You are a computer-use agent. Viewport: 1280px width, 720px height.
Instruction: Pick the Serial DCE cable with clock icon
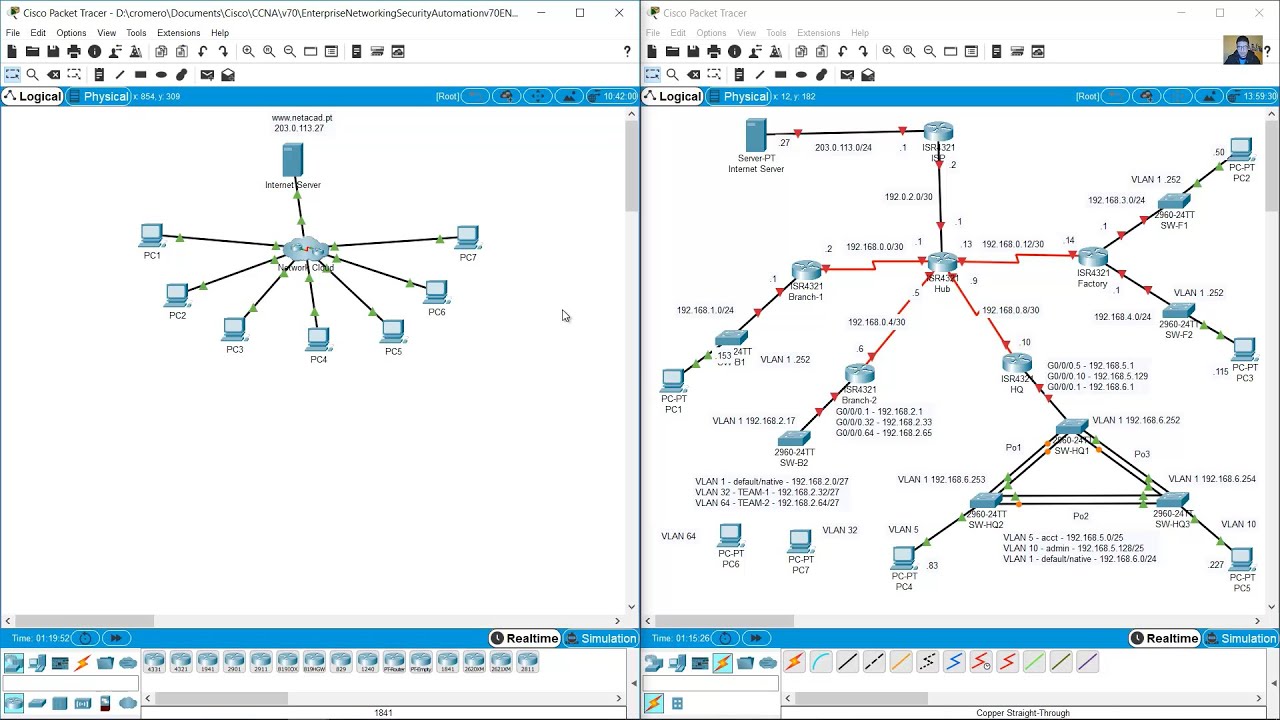pyautogui.click(x=981, y=662)
